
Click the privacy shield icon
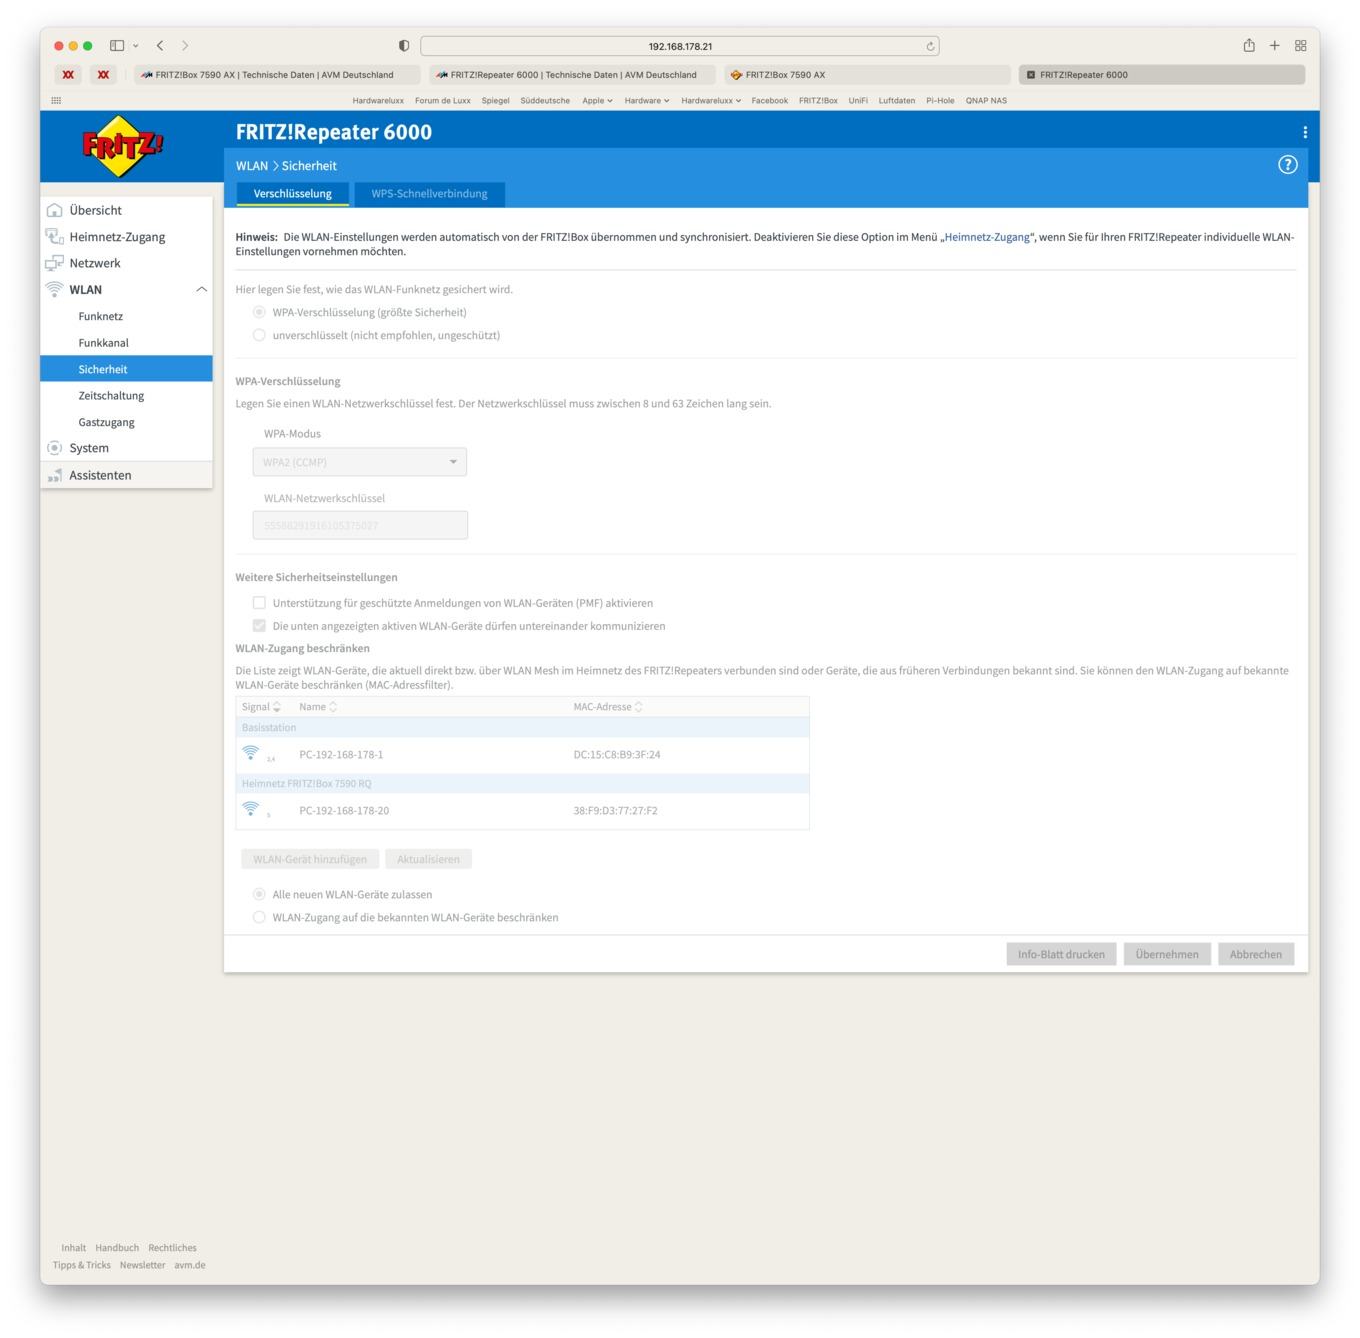[404, 46]
